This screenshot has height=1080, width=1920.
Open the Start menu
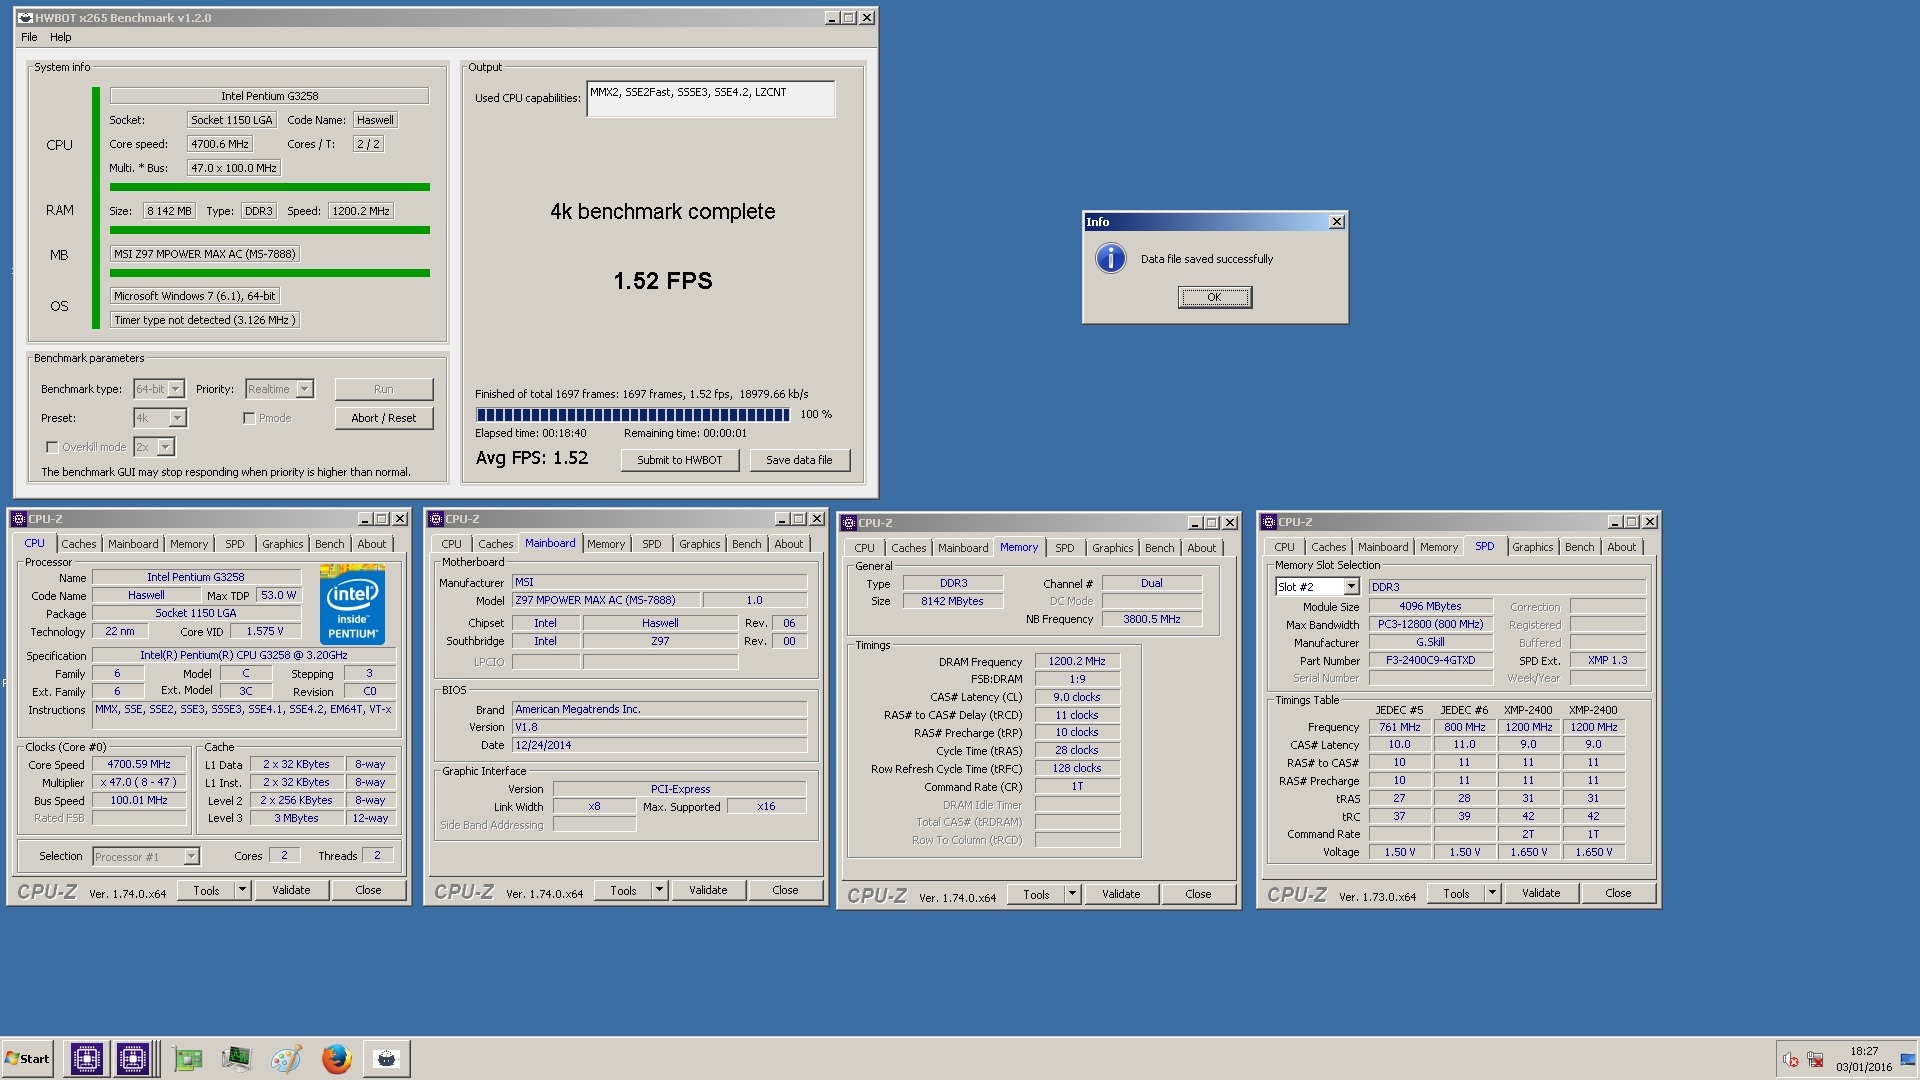click(27, 1059)
